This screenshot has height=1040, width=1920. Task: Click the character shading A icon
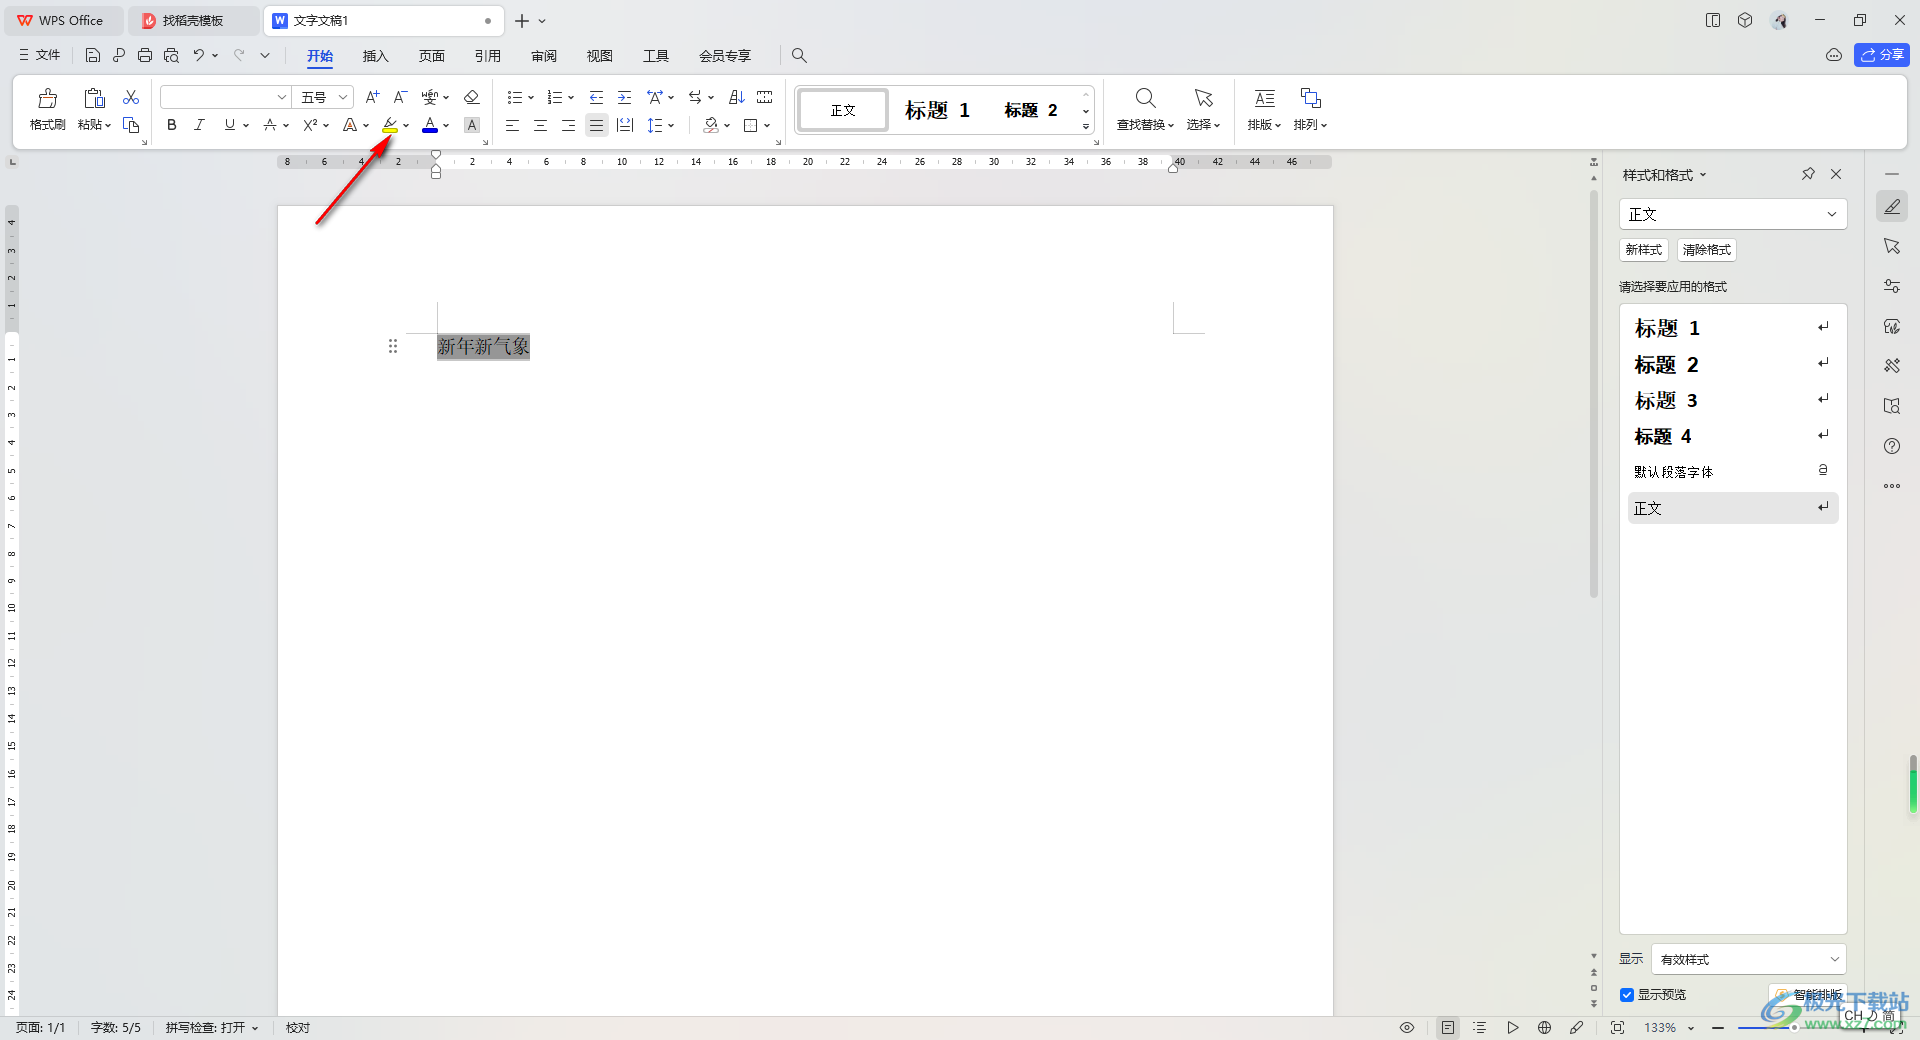tap(472, 125)
